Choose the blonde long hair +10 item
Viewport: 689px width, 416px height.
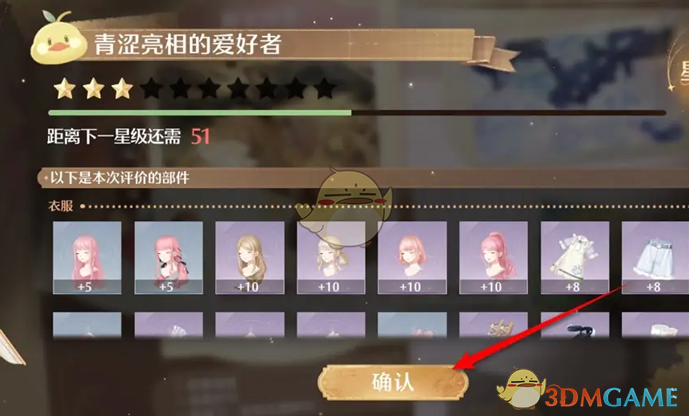coord(250,257)
